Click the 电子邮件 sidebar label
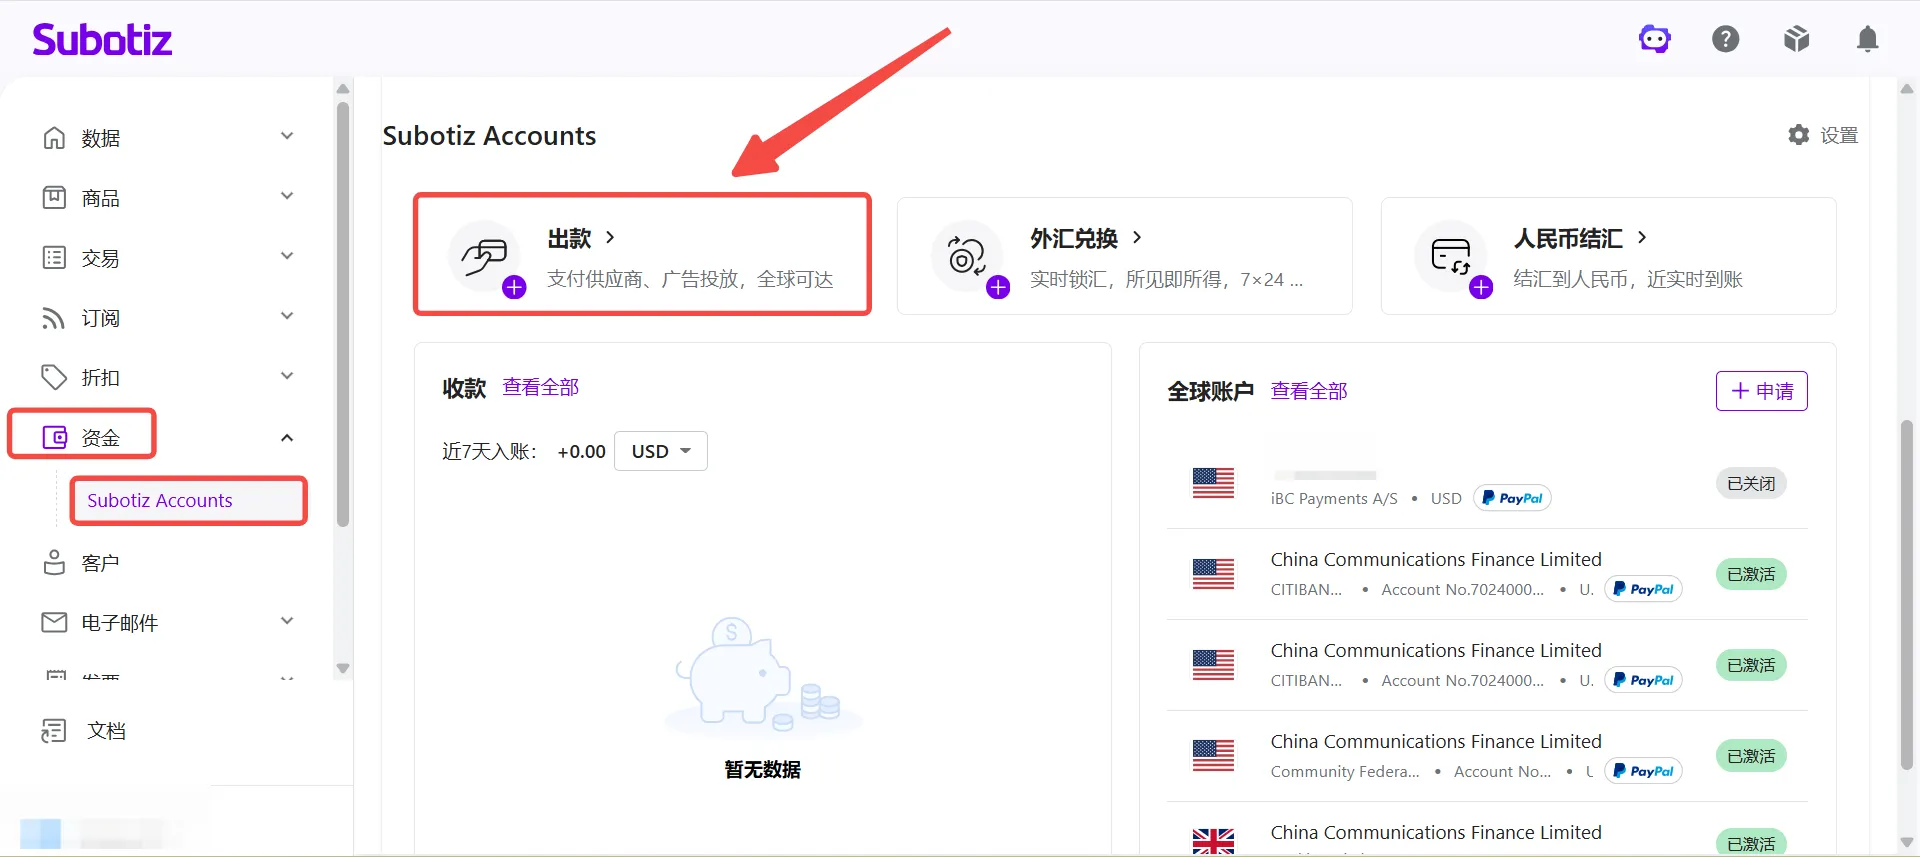Image resolution: width=1920 pixels, height=857 pixels. 119,622
